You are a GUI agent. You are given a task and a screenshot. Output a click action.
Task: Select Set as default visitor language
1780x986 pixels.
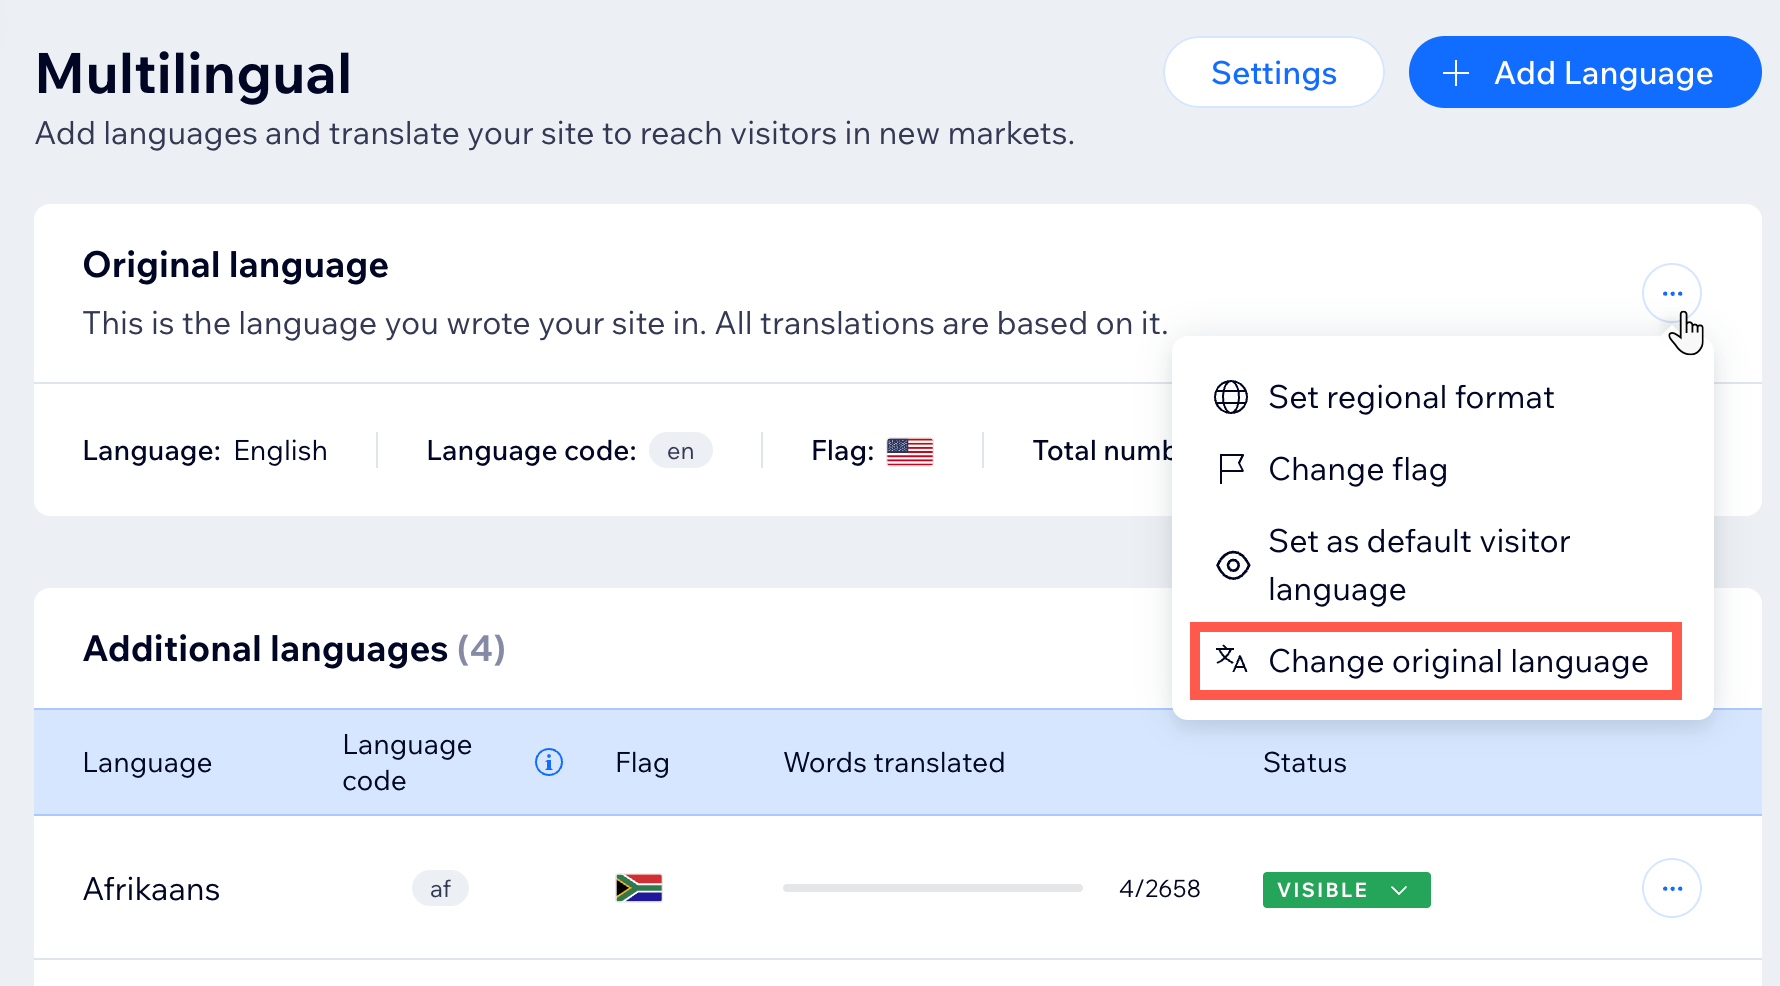point(1419,565)
